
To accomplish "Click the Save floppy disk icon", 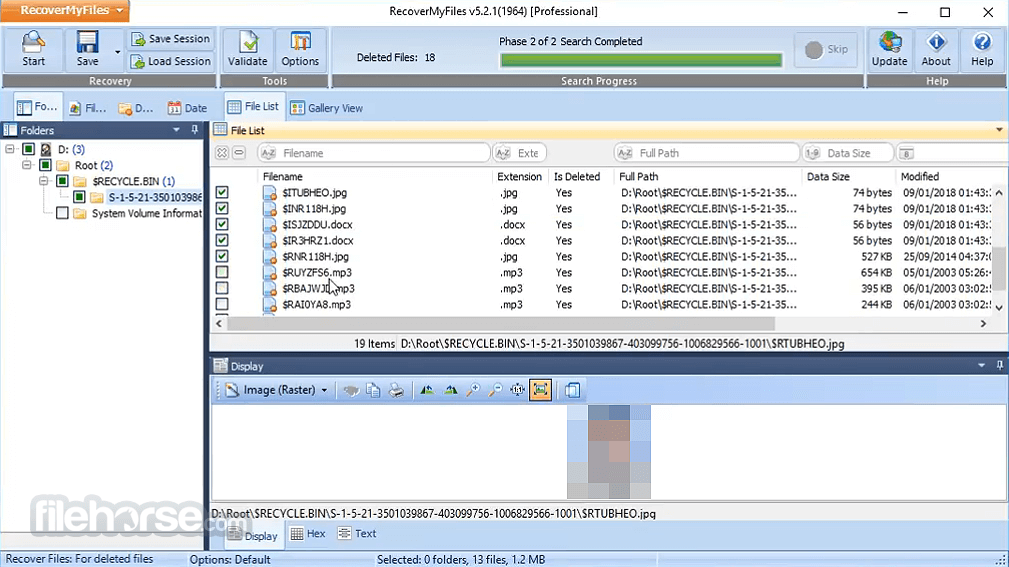I will 88,49.
